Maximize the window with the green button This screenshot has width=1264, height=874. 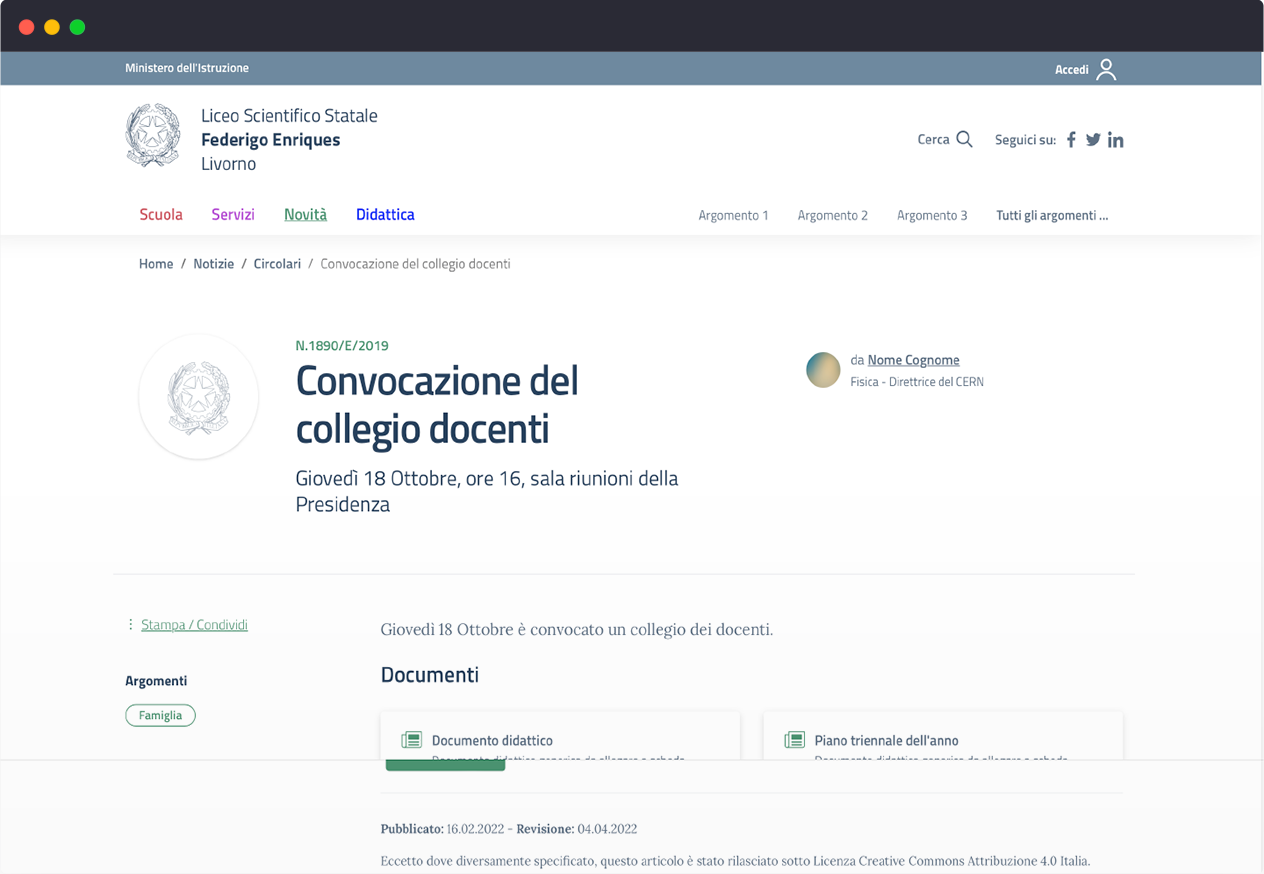[78, 27]
